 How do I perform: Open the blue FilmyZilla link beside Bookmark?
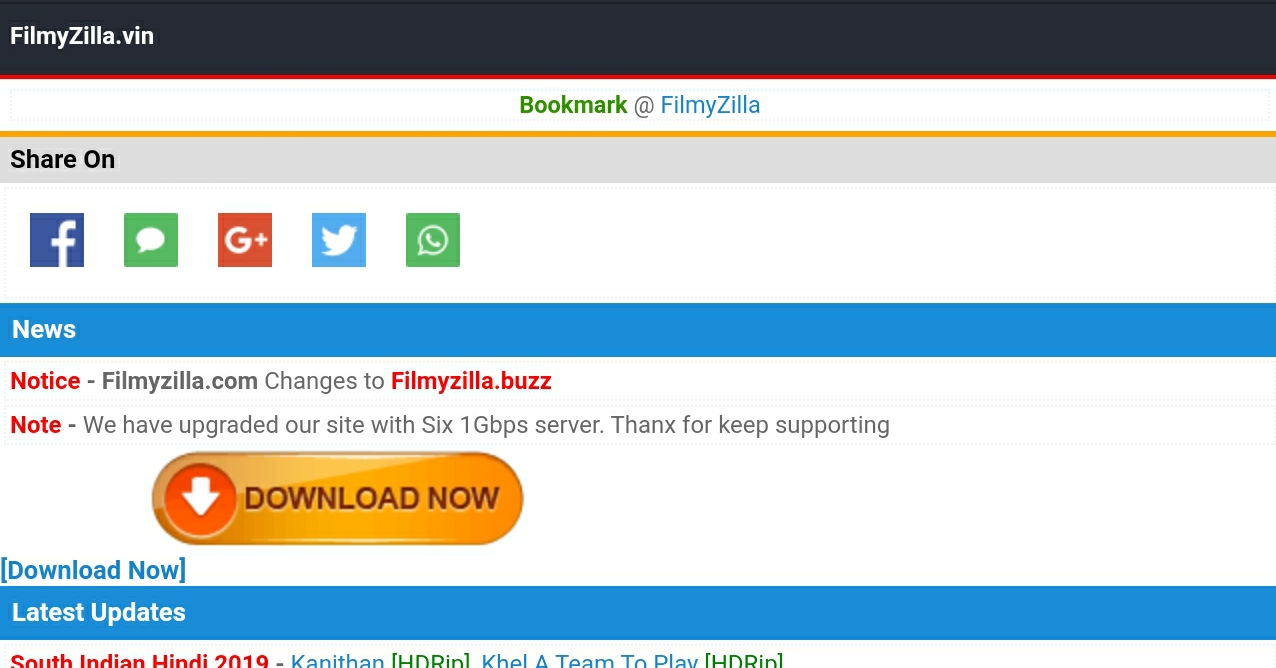(x=710, y=105)
